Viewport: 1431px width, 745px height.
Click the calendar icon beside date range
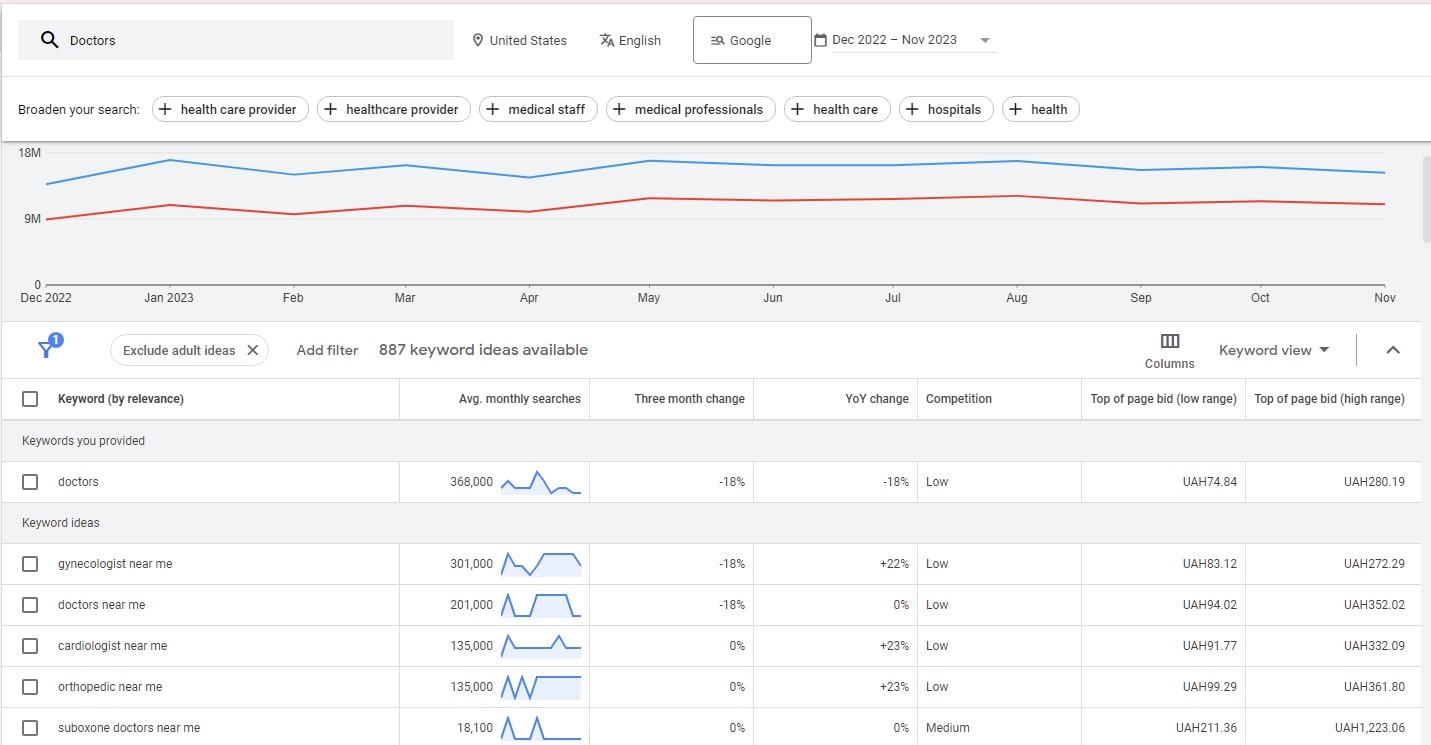pos(821,40)
